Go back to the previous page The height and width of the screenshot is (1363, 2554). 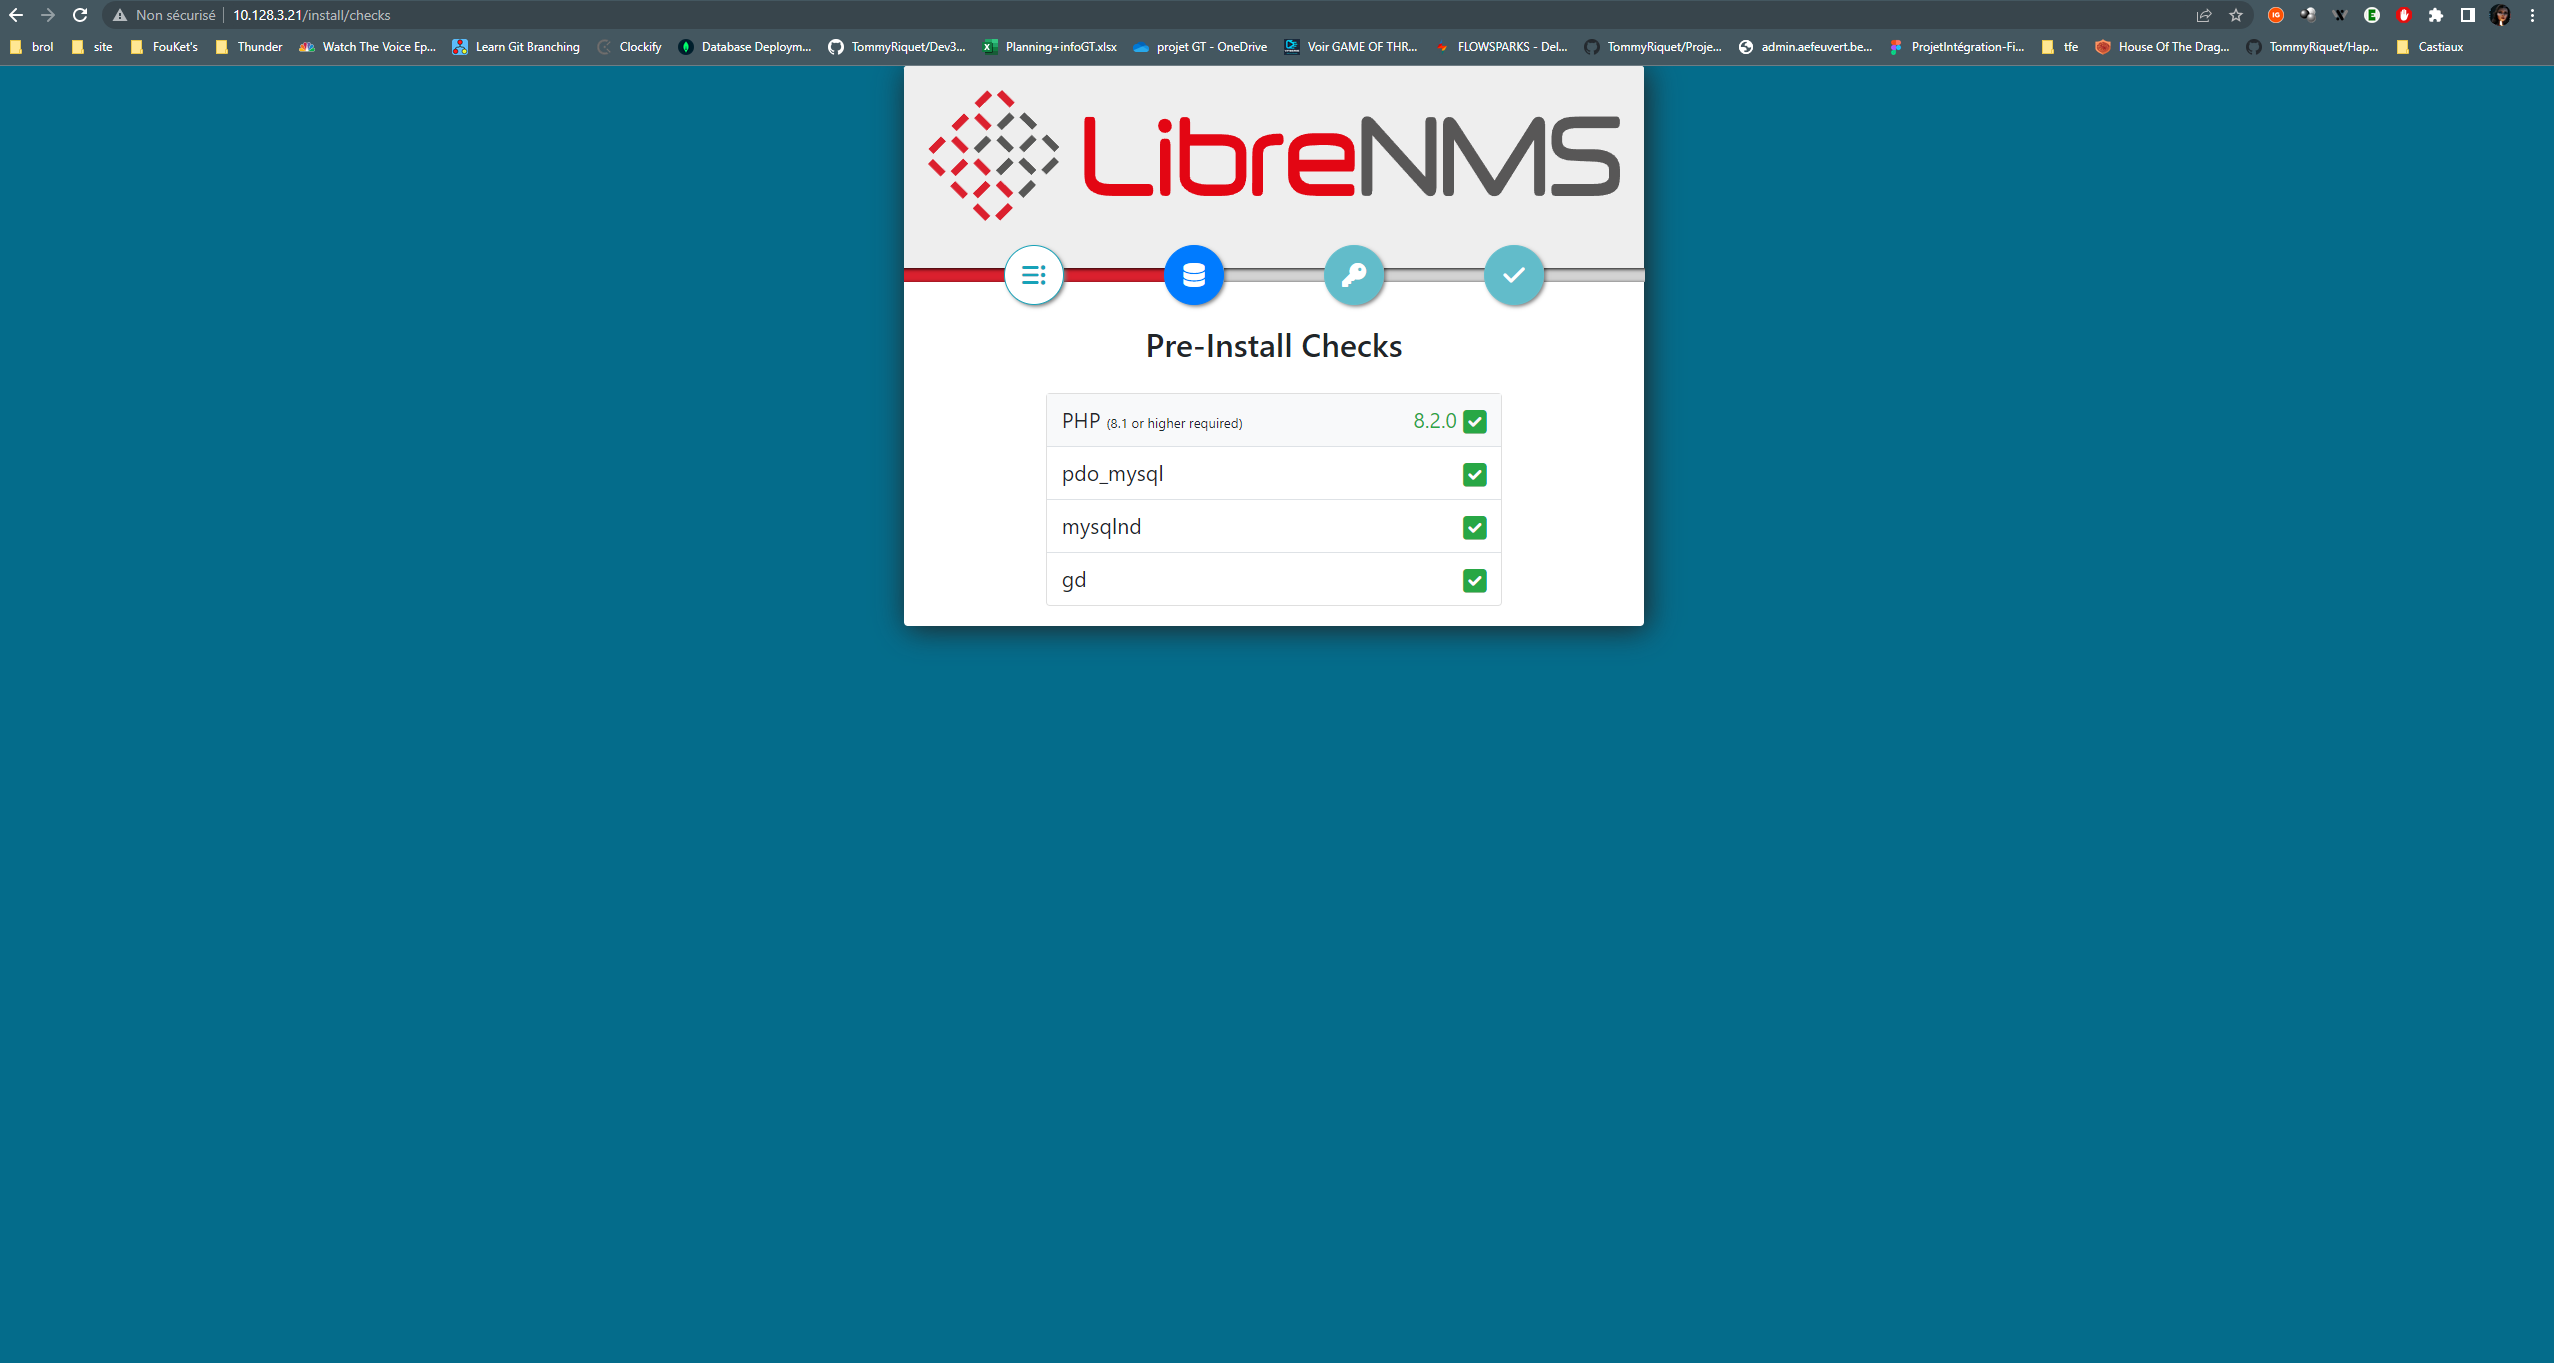pos(16,15)
